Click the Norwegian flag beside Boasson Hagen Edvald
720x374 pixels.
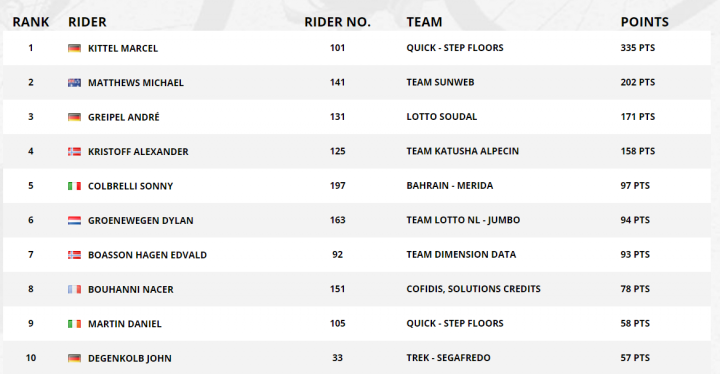pyautogui.click(x=74, y=255)
